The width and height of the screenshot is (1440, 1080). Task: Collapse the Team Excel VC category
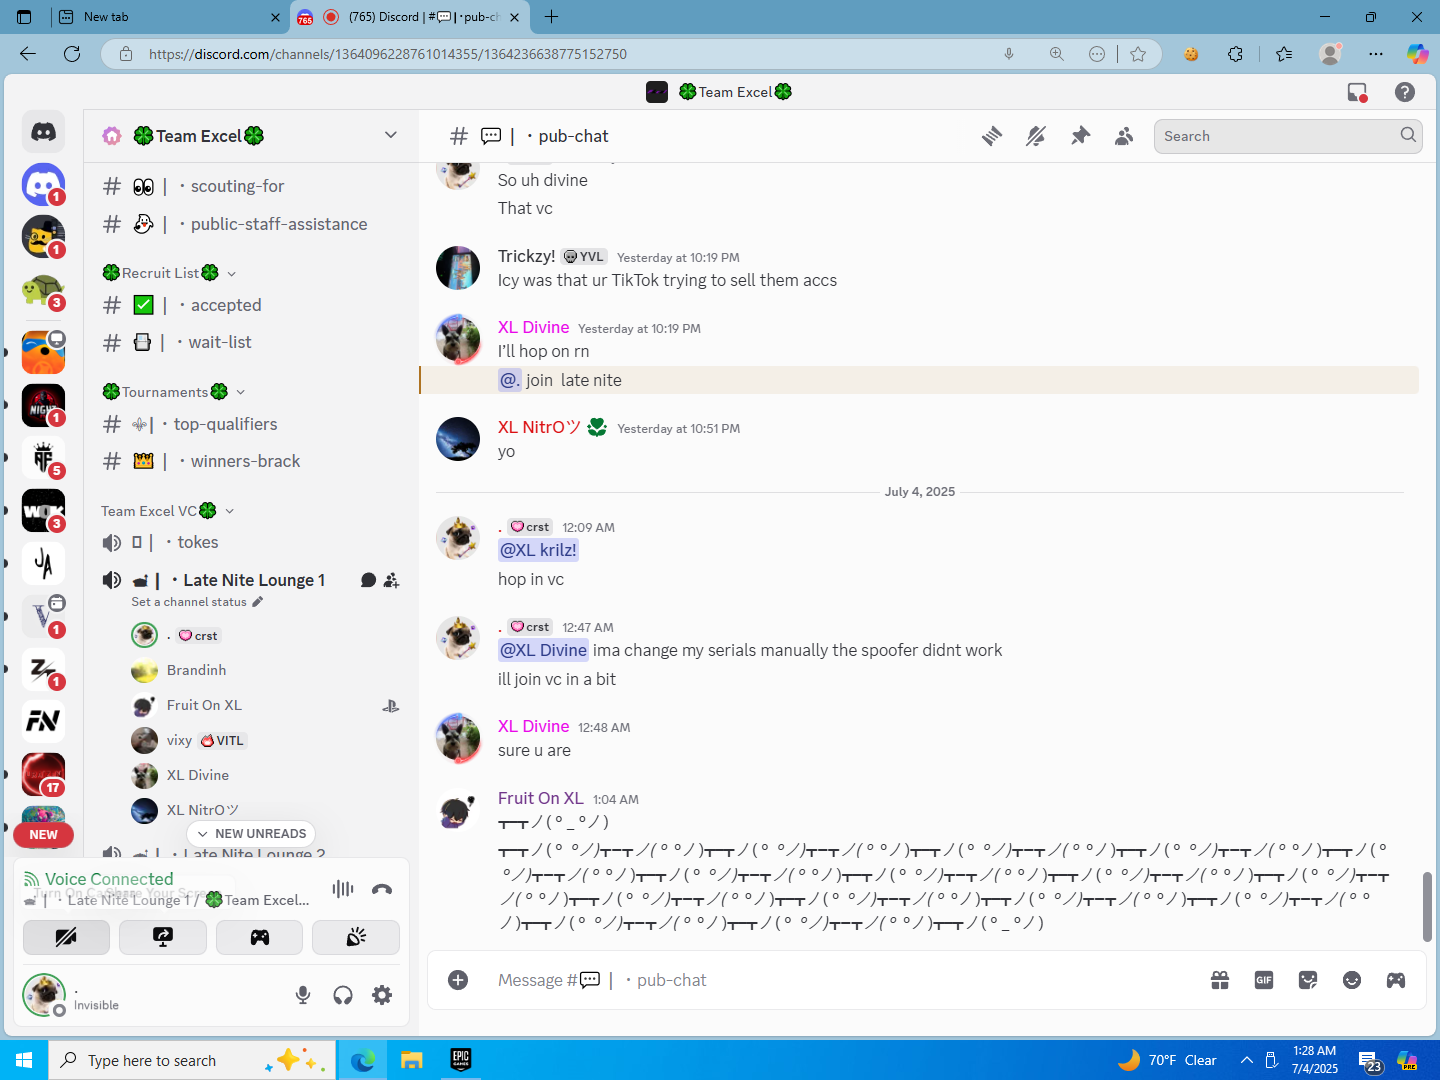168,511
